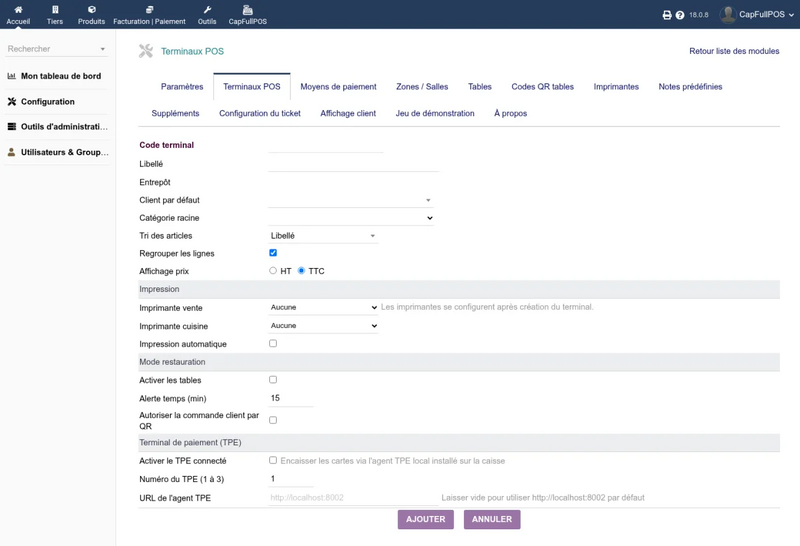Switch to the Zones / Salles tab
The image size is (800, 546).
[x=422, y=87]
